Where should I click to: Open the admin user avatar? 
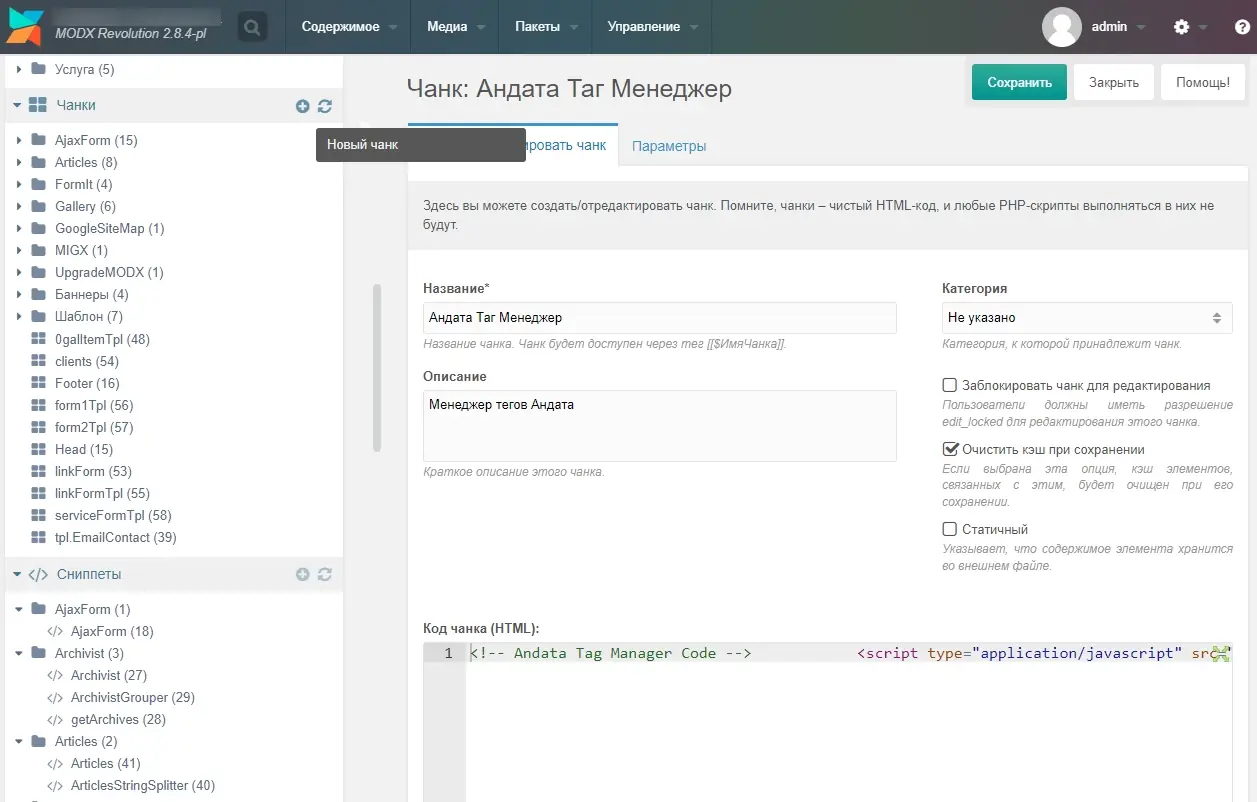pyautogui.click(x=1061, y=27)
